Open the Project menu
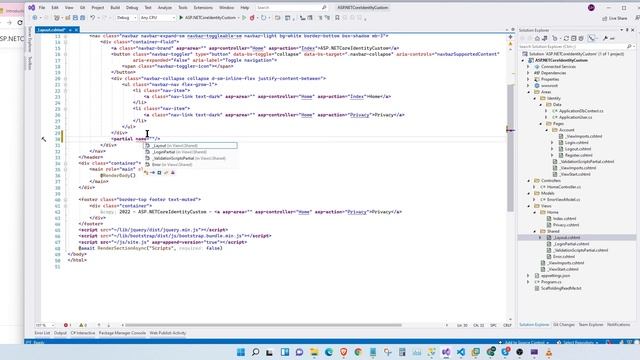The image size is (640, 360). [x=98, y=7]
